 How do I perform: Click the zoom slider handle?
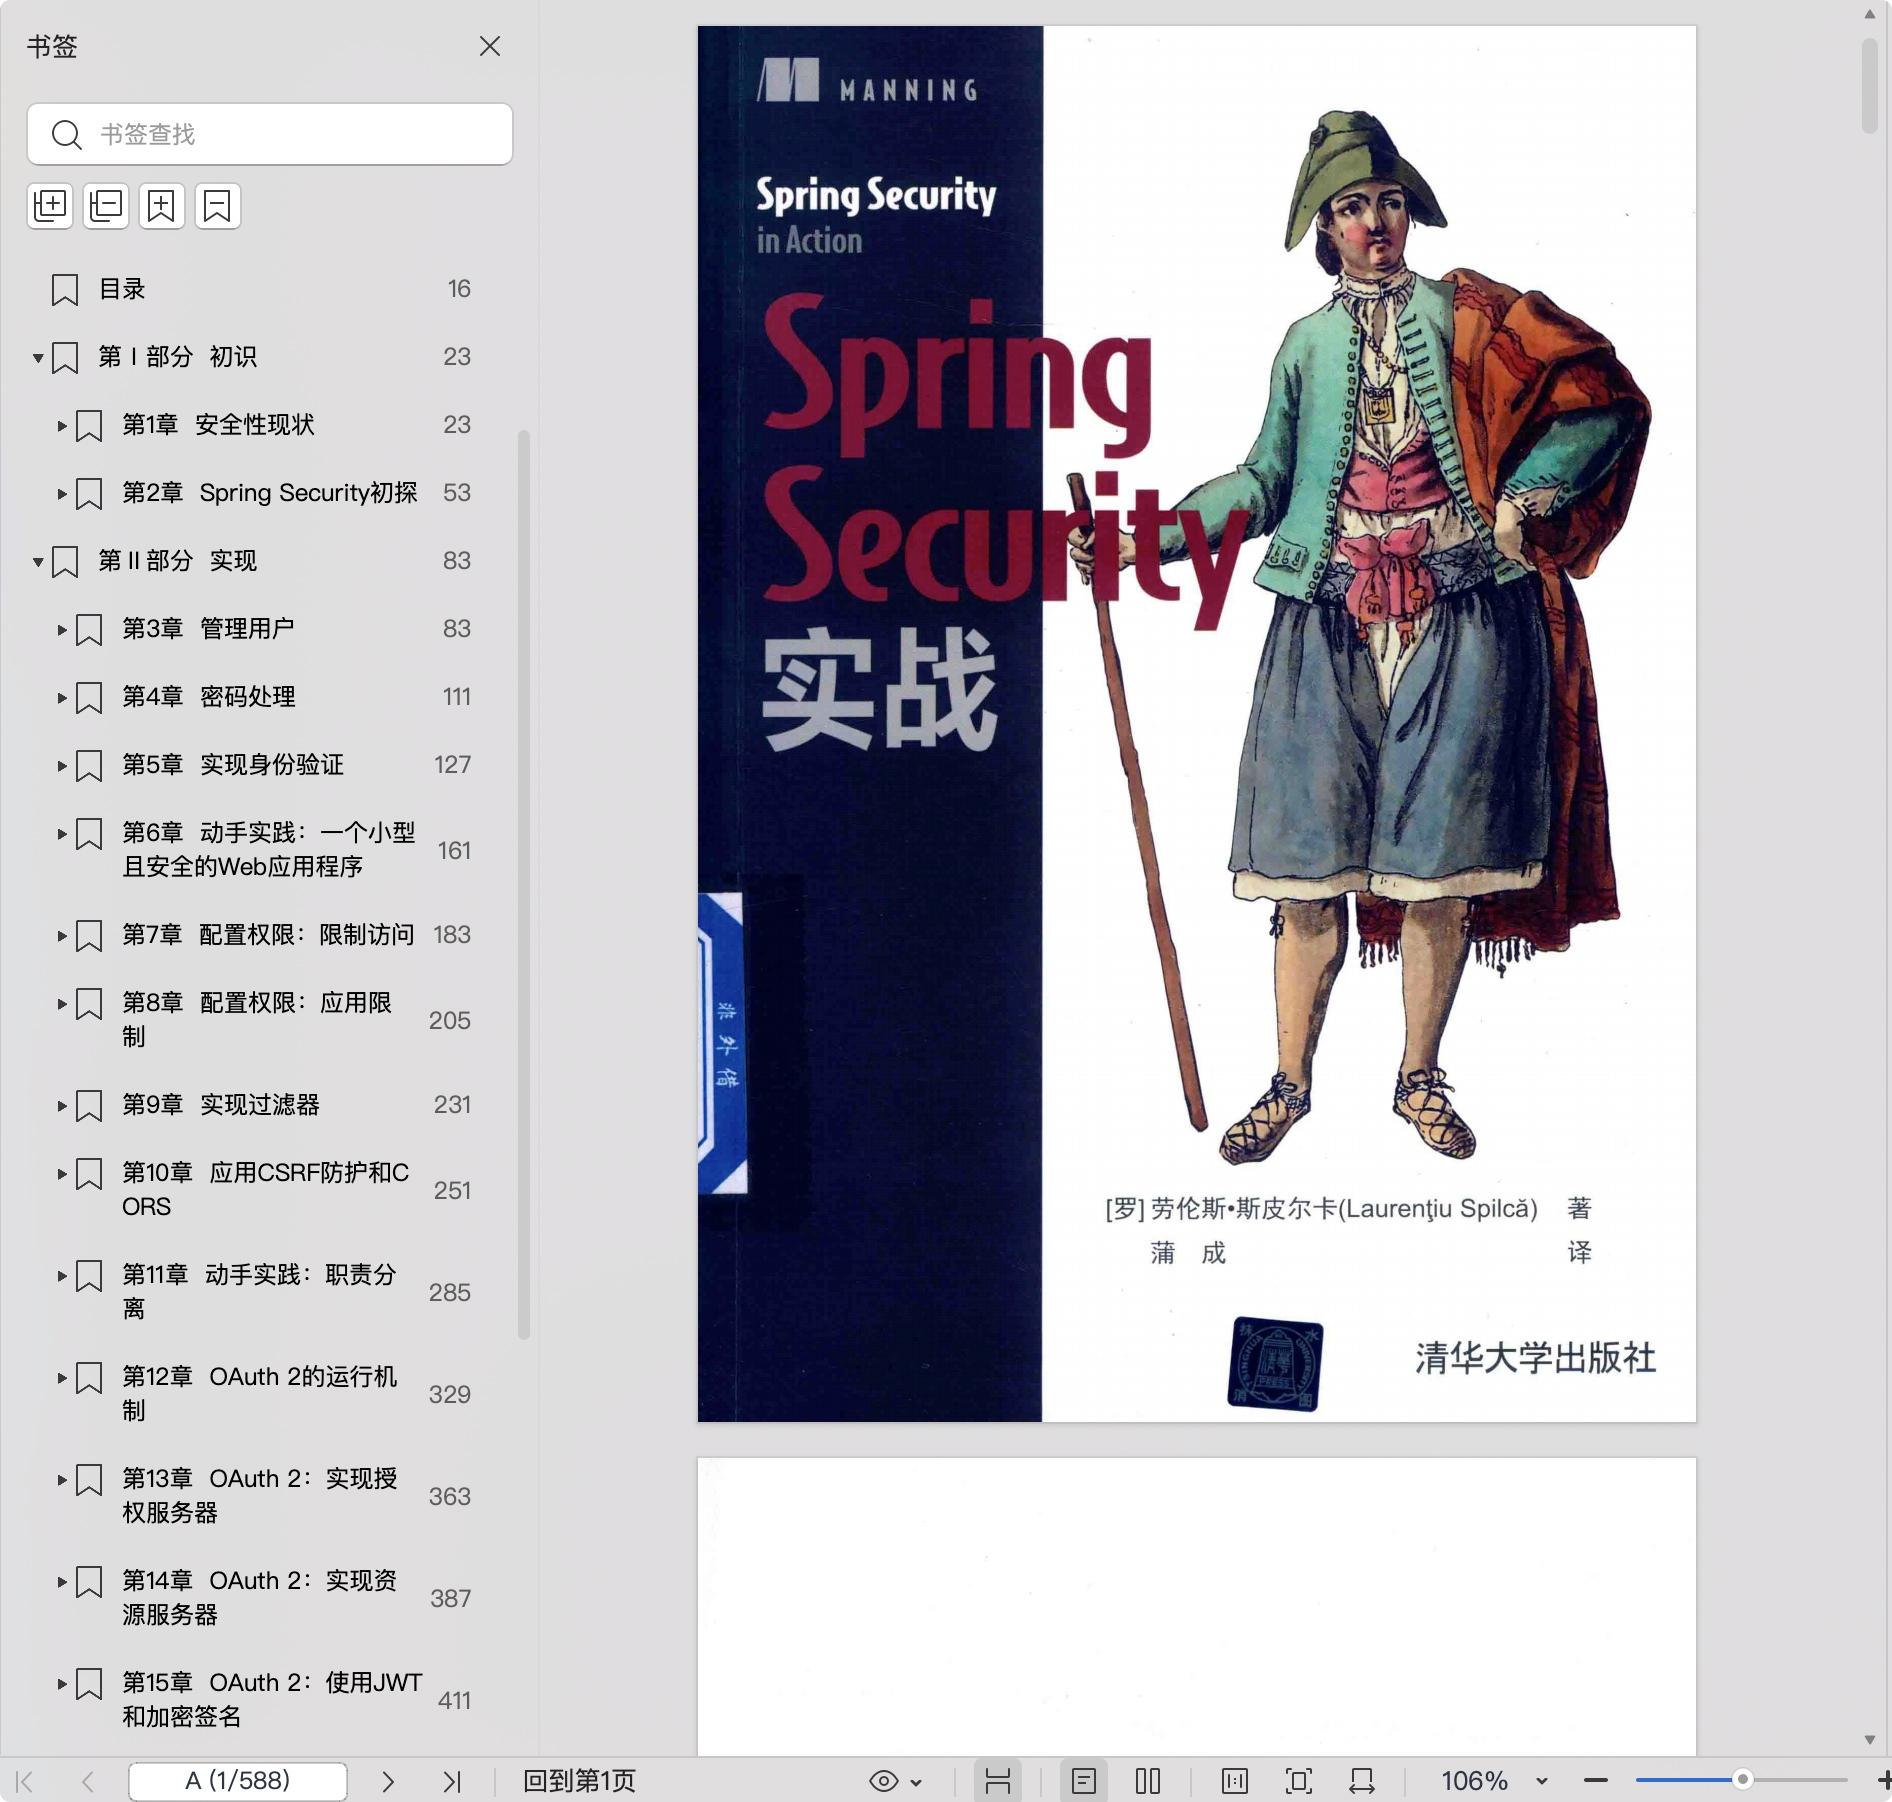click(1742, 1780)
